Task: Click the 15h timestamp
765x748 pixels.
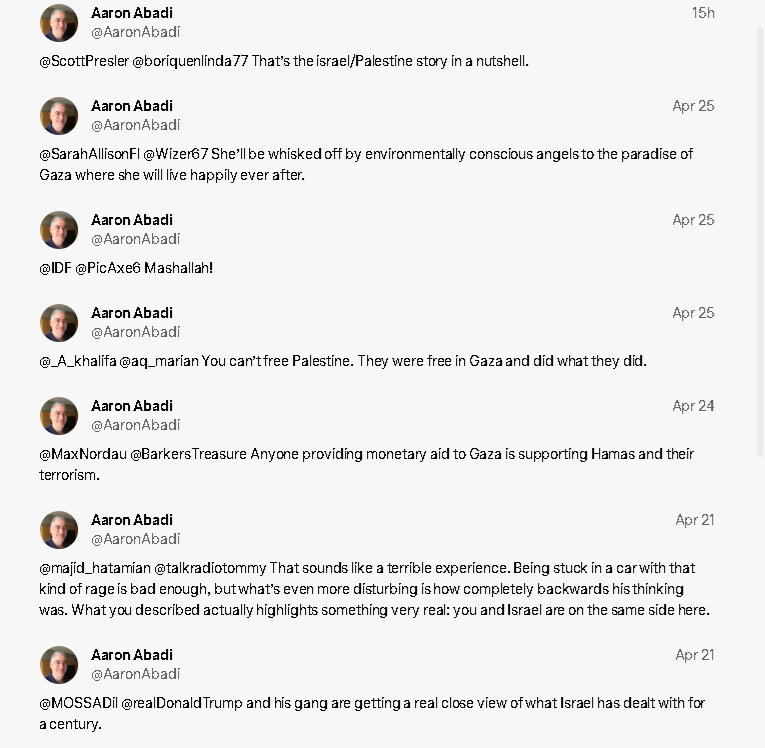Action: coord(703,13)
